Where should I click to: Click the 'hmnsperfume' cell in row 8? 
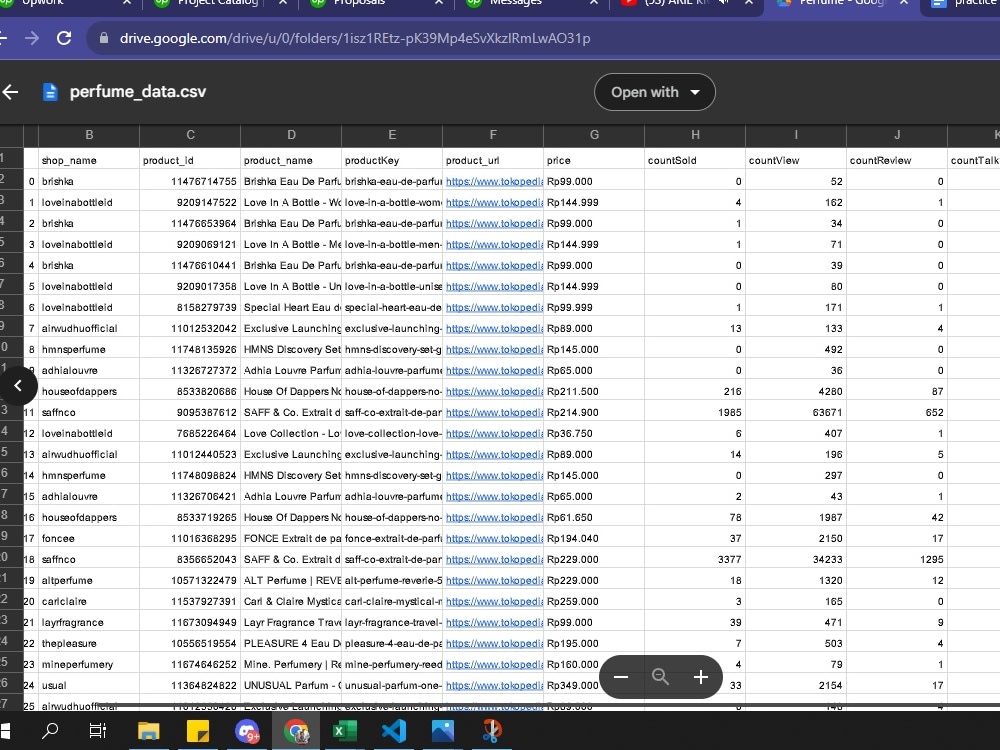click(89, 349)
